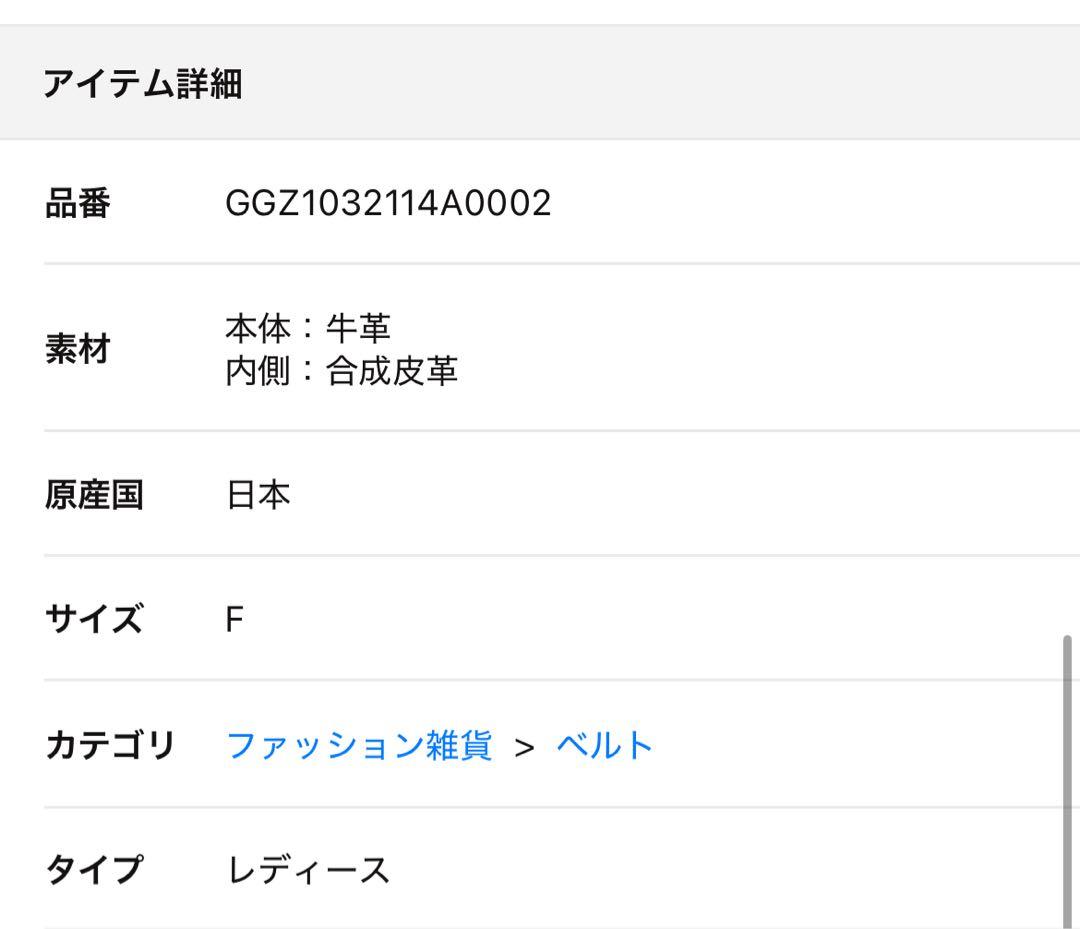Click the vertical scrollbar thumb
Viewport: 1080px width, 929px height.
pyautogui.click(x=1067, y=780)
